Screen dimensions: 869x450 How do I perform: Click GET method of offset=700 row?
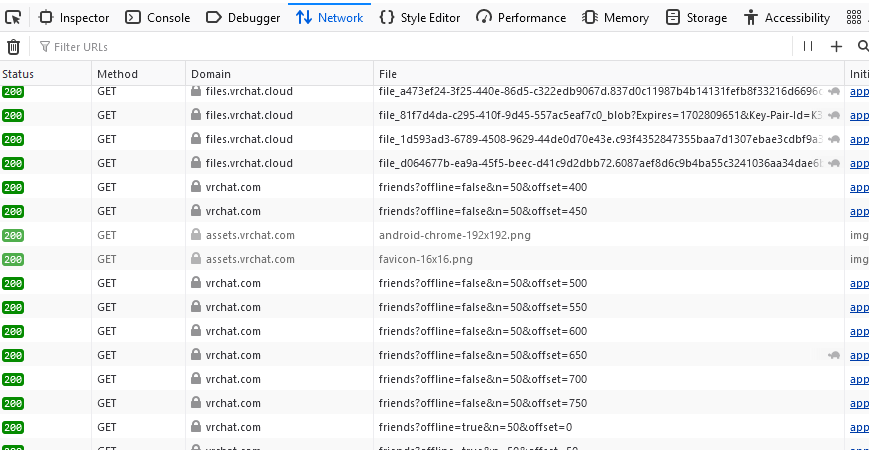(107, 379)
